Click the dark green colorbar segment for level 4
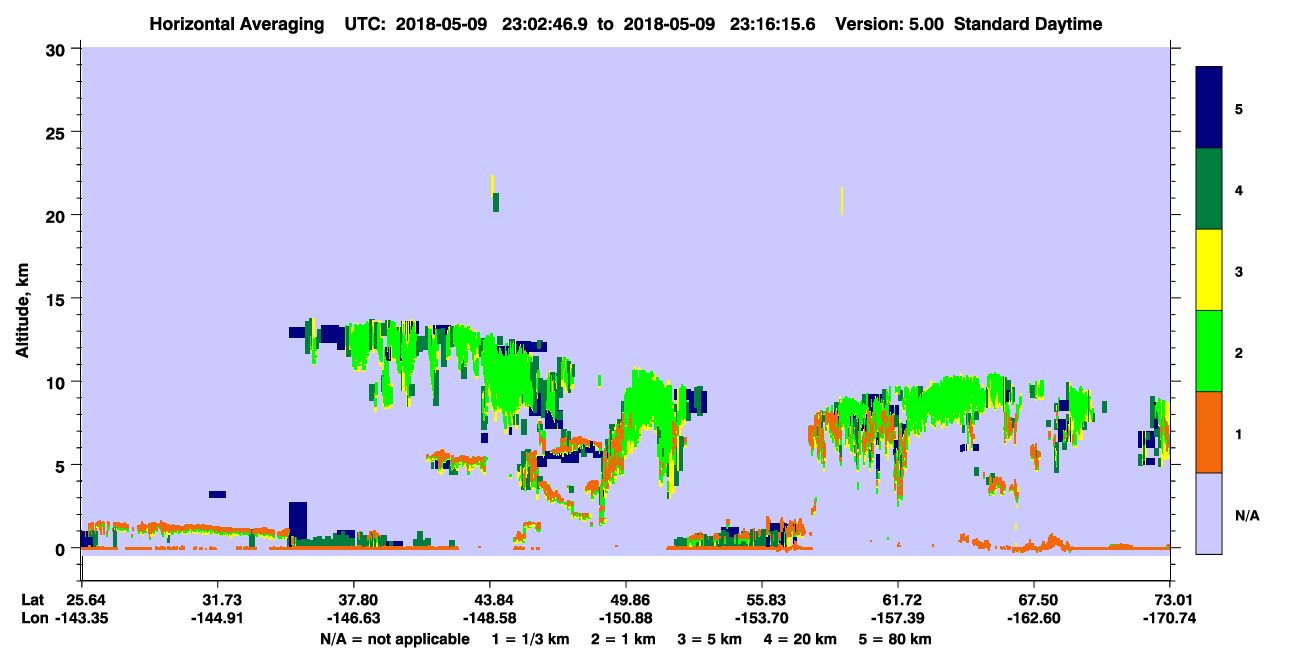This screenshot has height=667, width=1300. (x=1209, y=189)
